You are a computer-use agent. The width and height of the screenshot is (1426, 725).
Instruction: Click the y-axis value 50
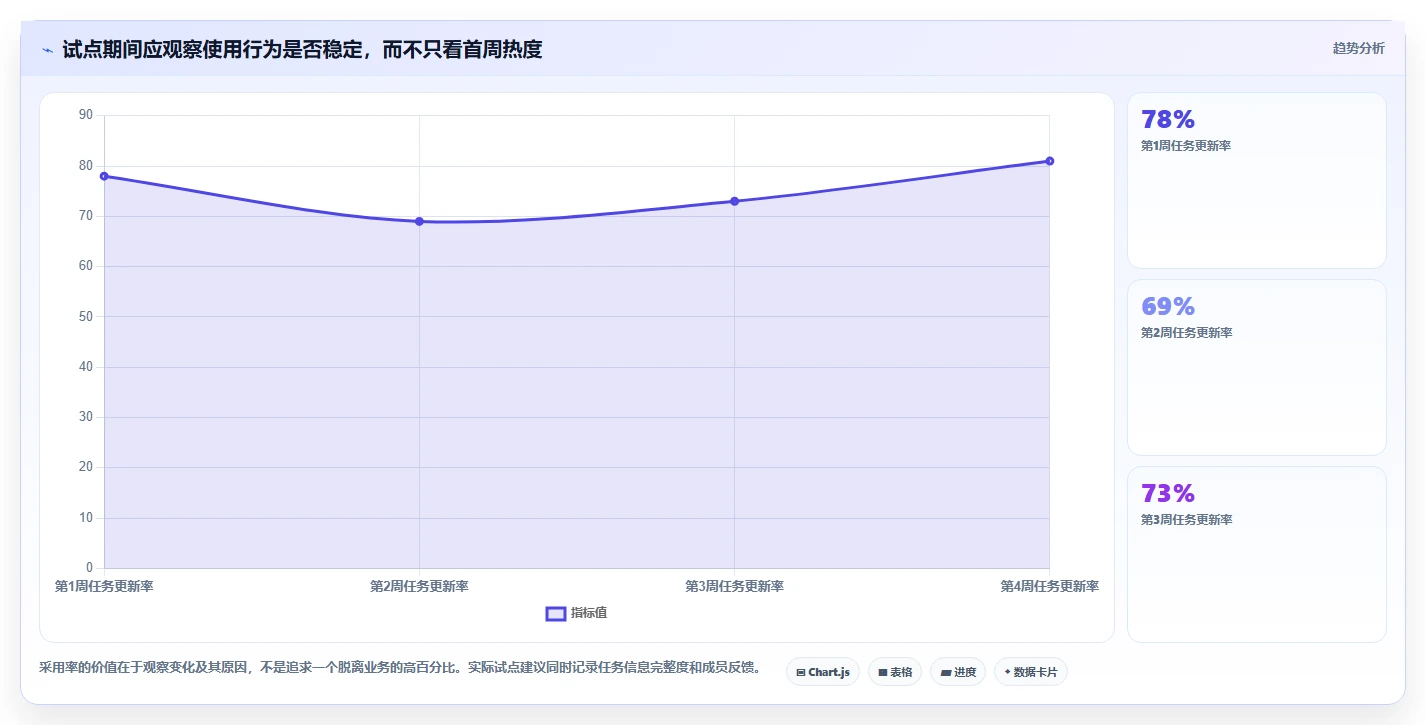(85, 316)
